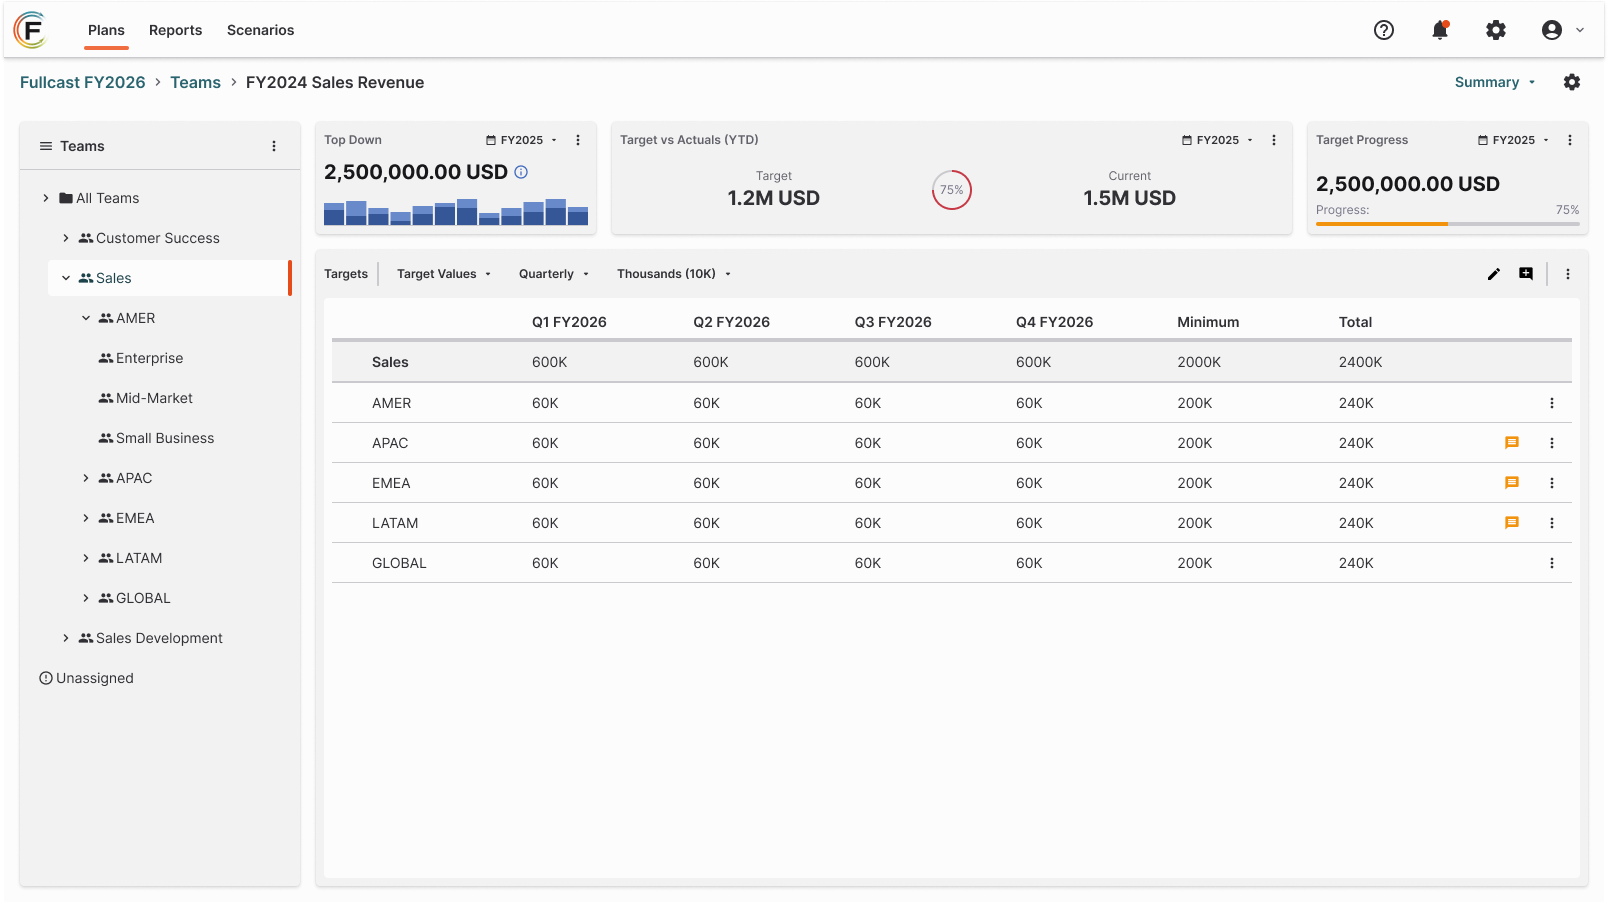Switch to Plans tab
The height and width of the screenshot is (902, 1608).
106,30
